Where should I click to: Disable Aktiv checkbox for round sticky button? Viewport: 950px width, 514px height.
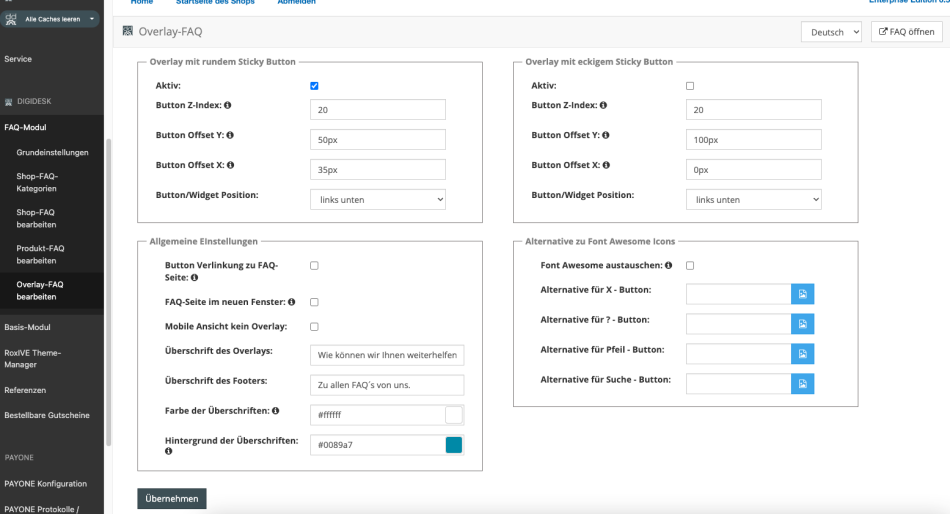click(315, 86)
